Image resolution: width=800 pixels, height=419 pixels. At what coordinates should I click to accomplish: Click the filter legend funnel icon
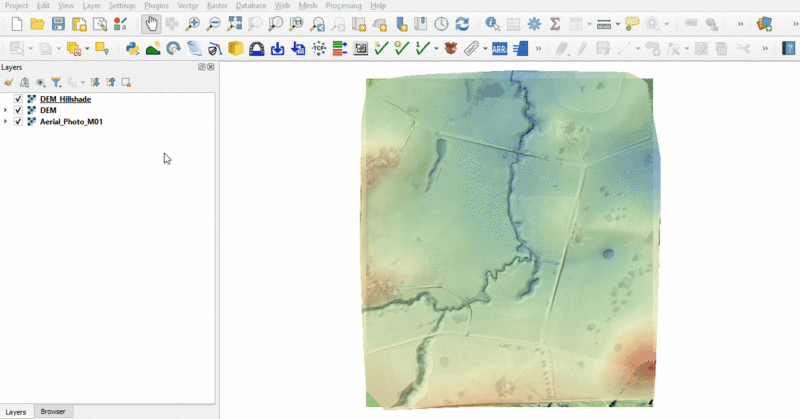(56, 82)
